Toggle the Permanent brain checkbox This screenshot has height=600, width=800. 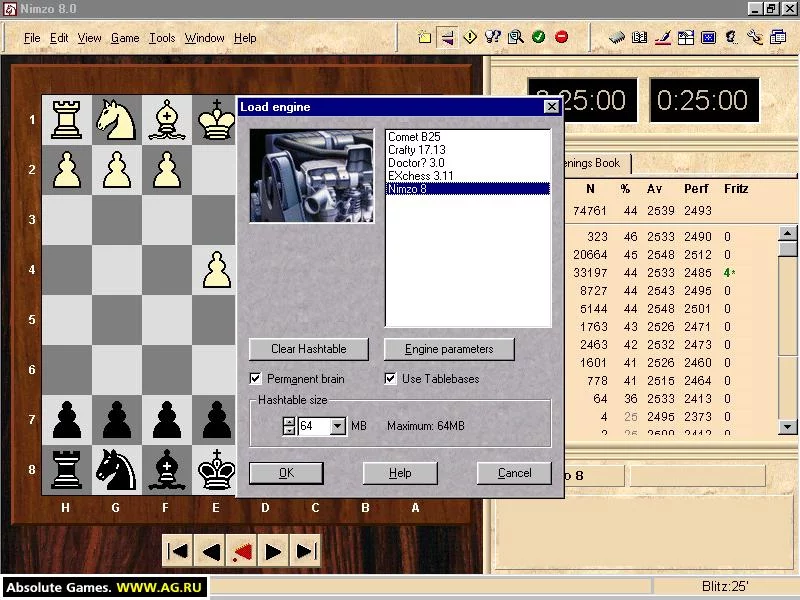(x=255, y=379)
